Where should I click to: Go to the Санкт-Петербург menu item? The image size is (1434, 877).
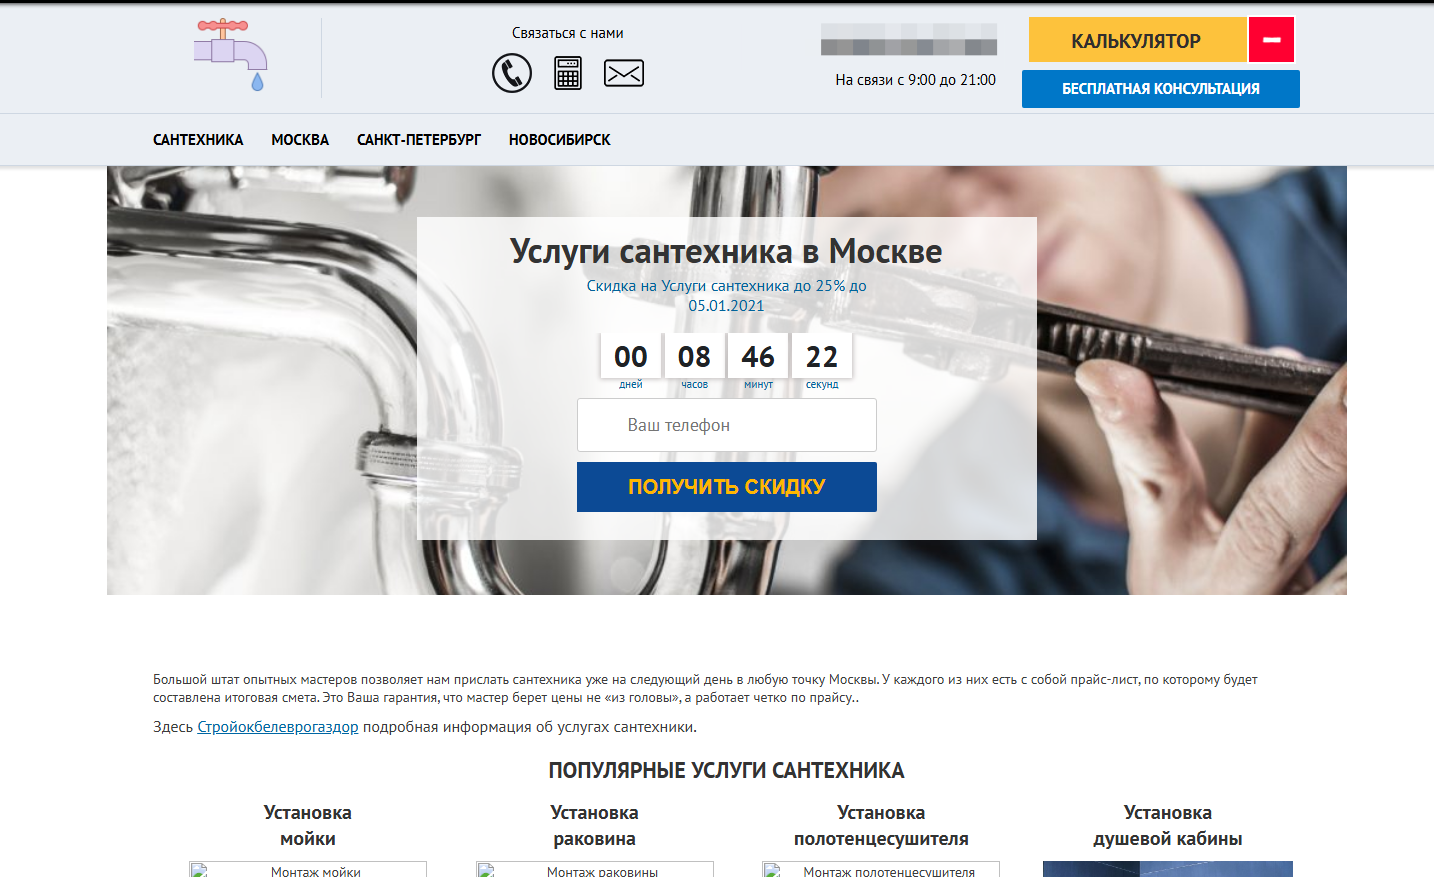coord(419,140)
